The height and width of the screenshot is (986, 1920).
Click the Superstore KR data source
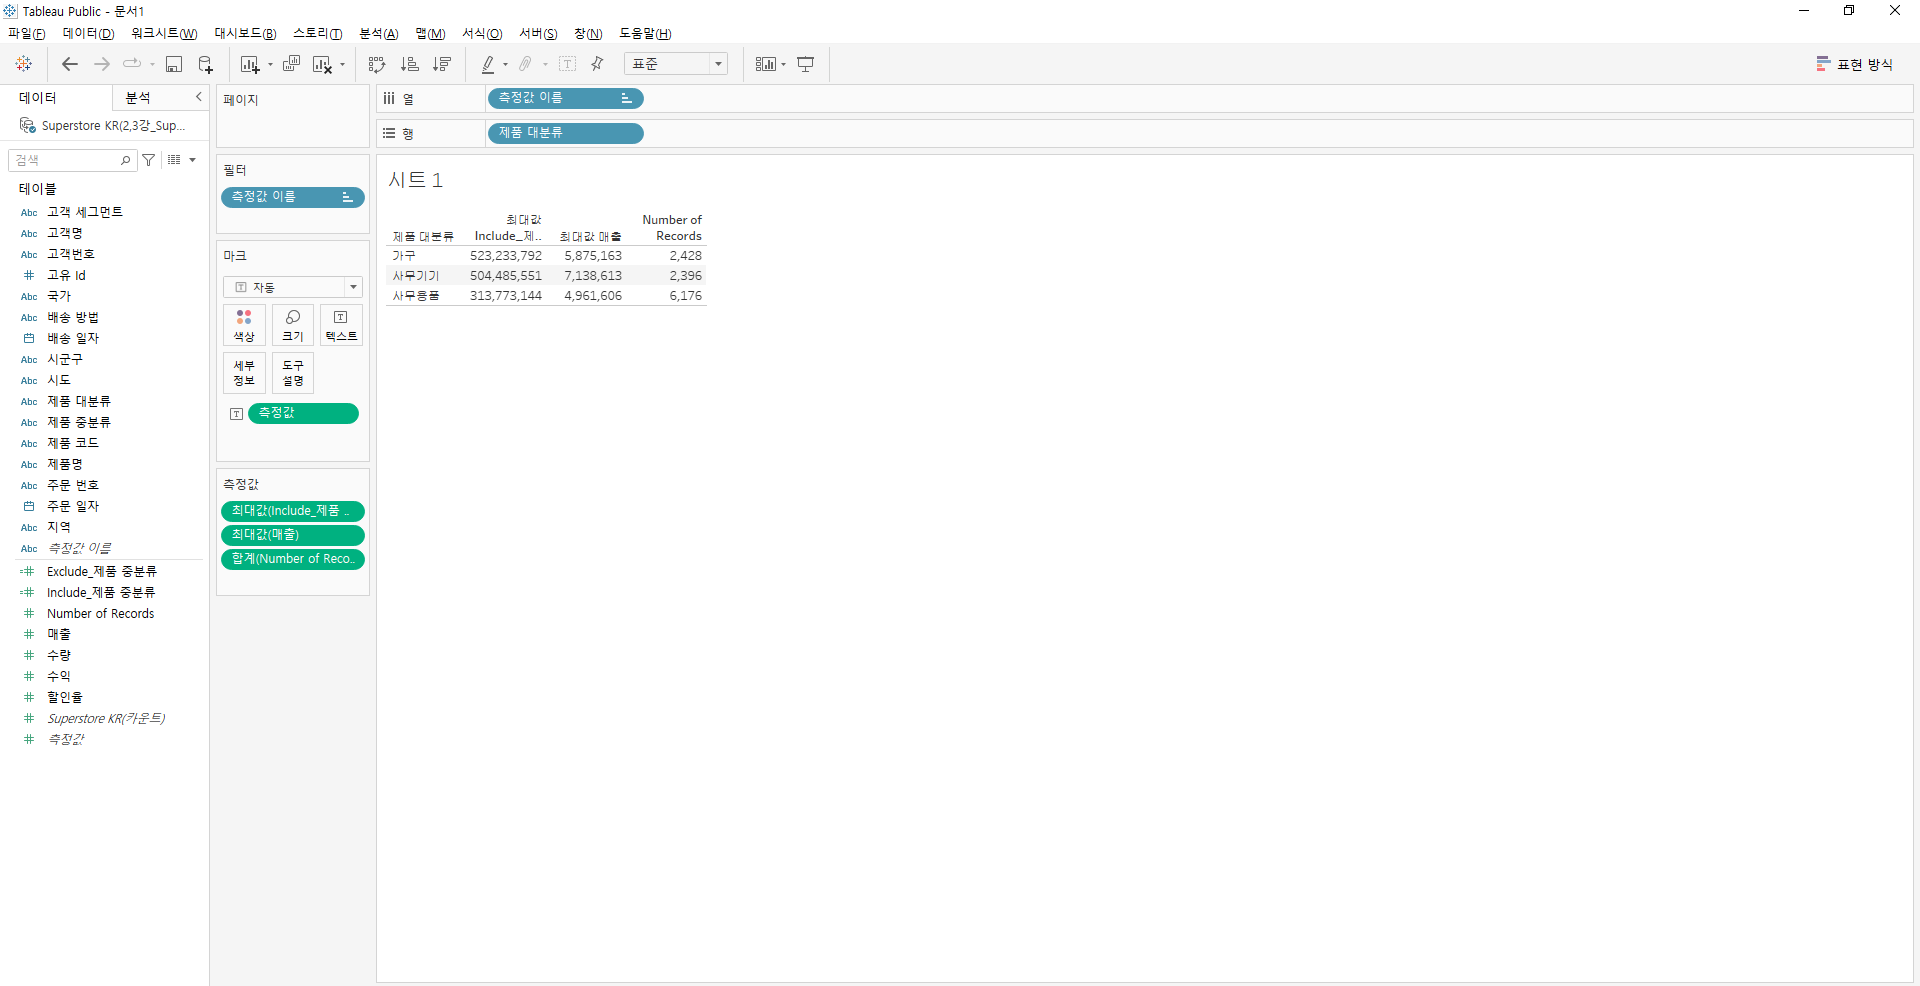coord(103,126)
